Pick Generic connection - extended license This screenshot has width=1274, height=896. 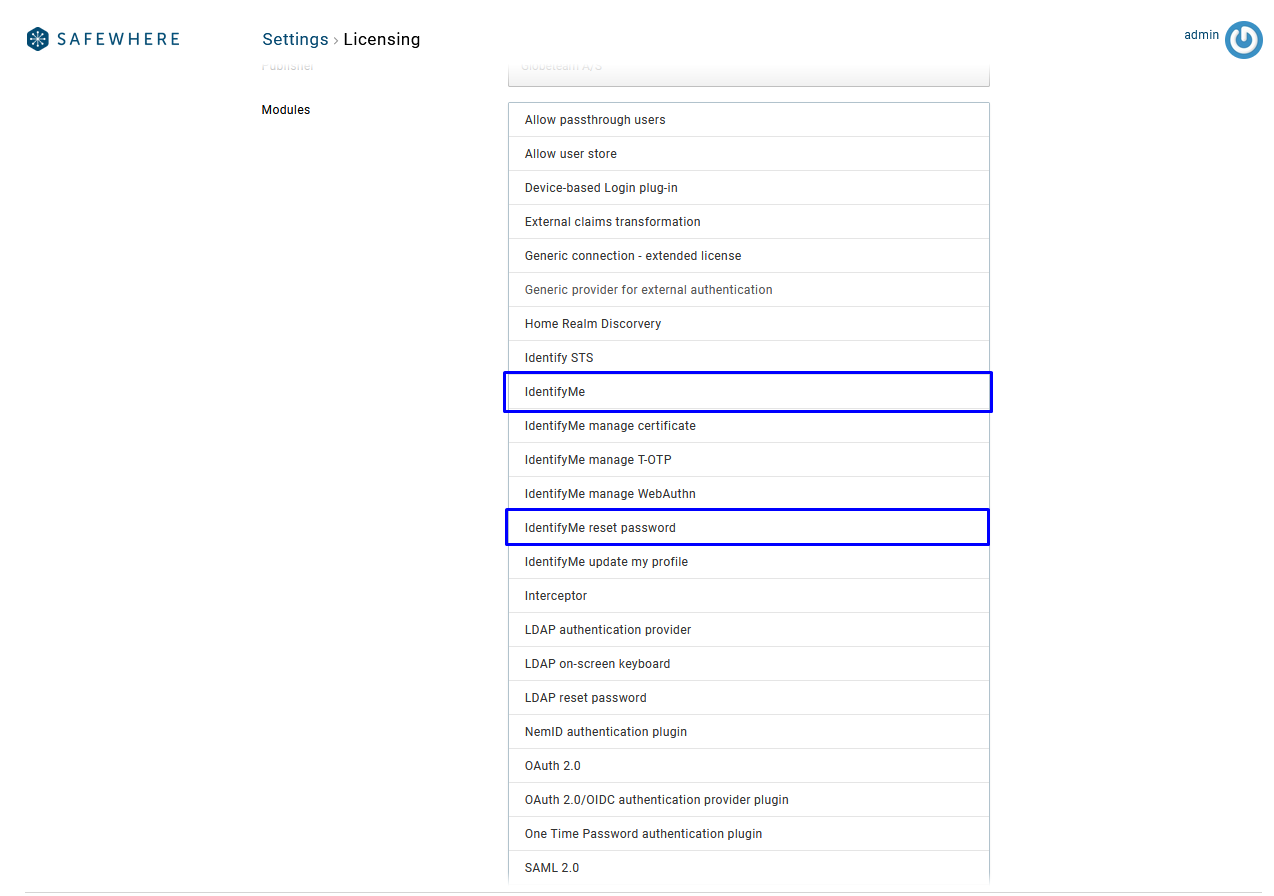[633, 256]
